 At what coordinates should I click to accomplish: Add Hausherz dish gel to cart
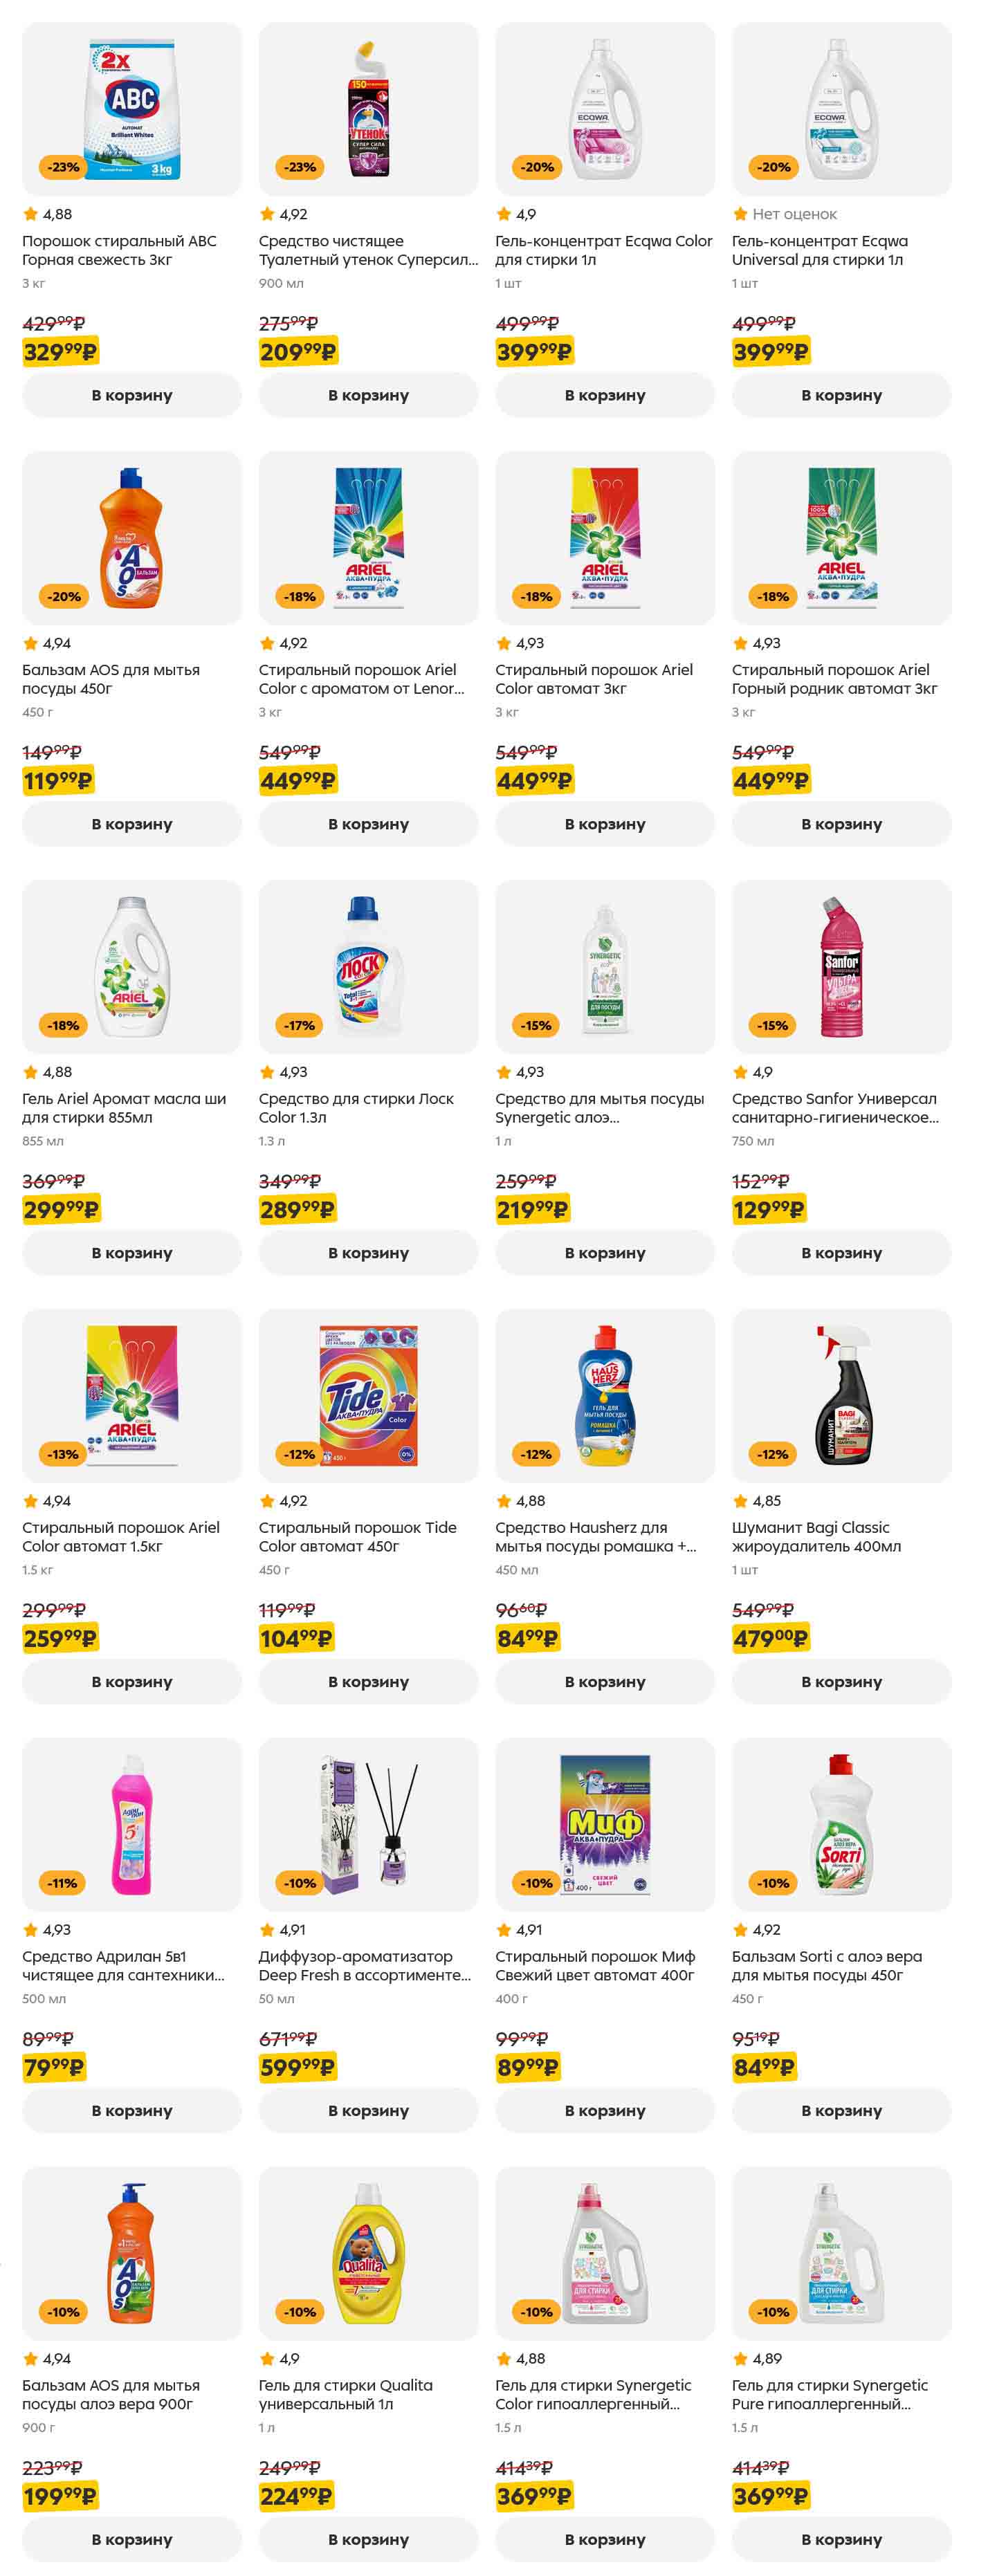[x=605, y=1682]
